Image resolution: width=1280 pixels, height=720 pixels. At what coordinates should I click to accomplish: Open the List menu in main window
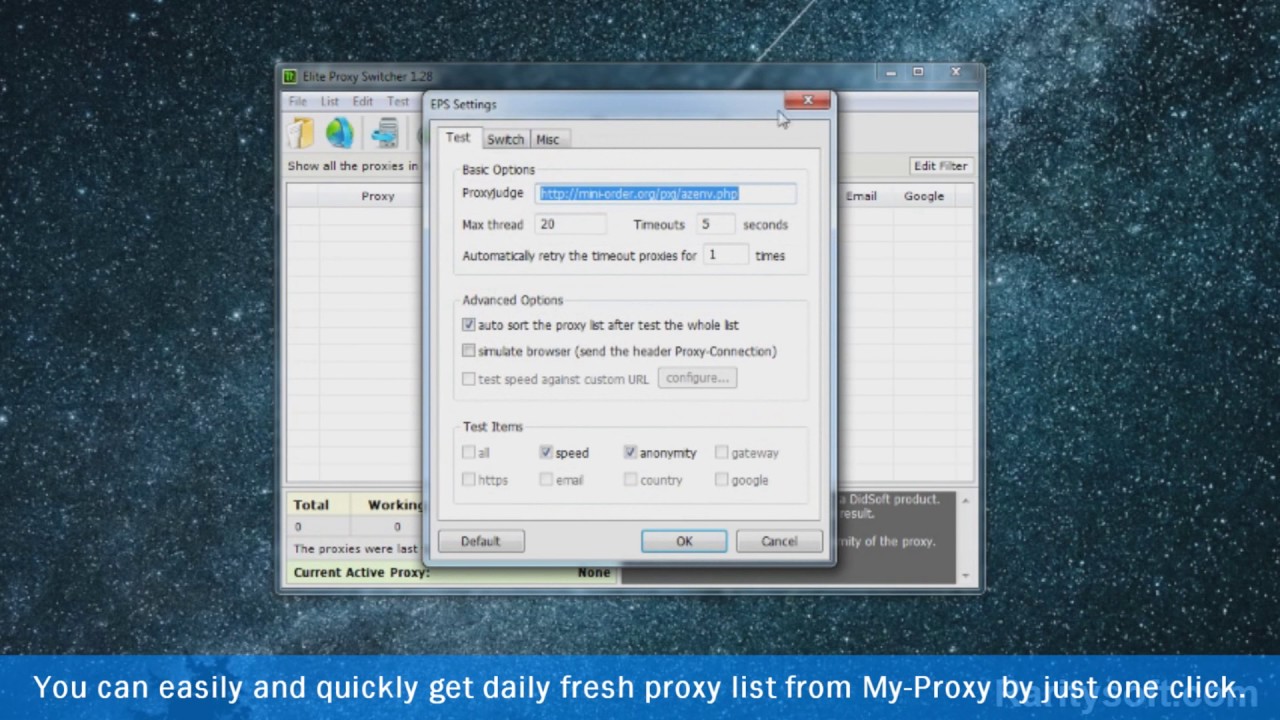[x=330, y=102]
